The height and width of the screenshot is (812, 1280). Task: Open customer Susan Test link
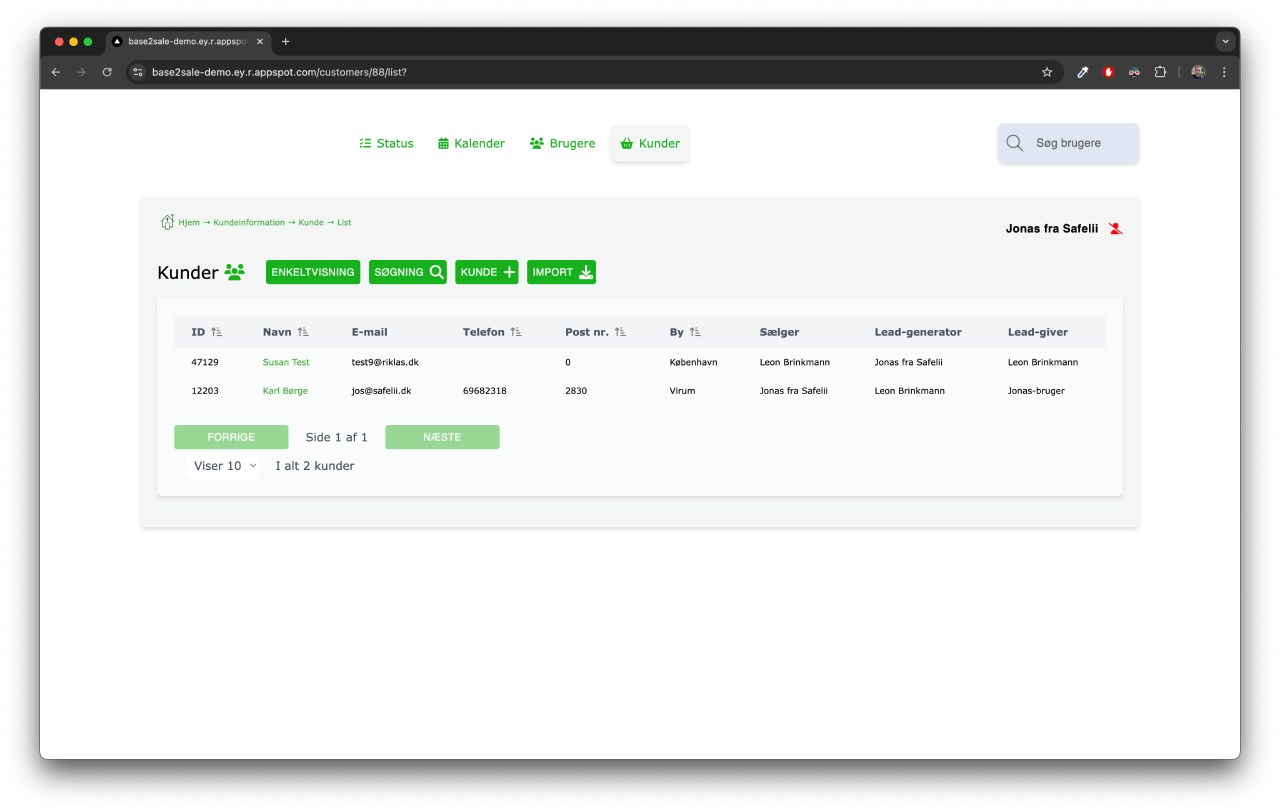coord(286,362)
